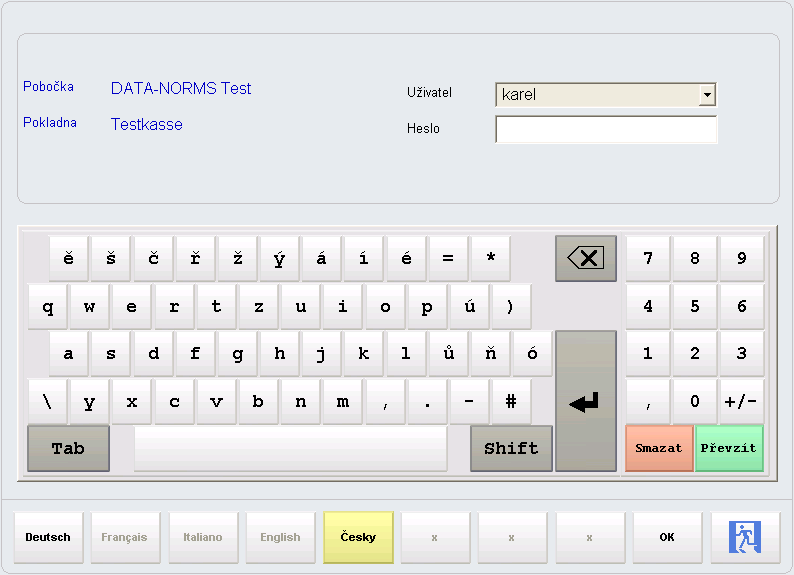This screenshot has height=575, width=794.
Task: Tap the numpad comma key
Action: tap(648, 401)
